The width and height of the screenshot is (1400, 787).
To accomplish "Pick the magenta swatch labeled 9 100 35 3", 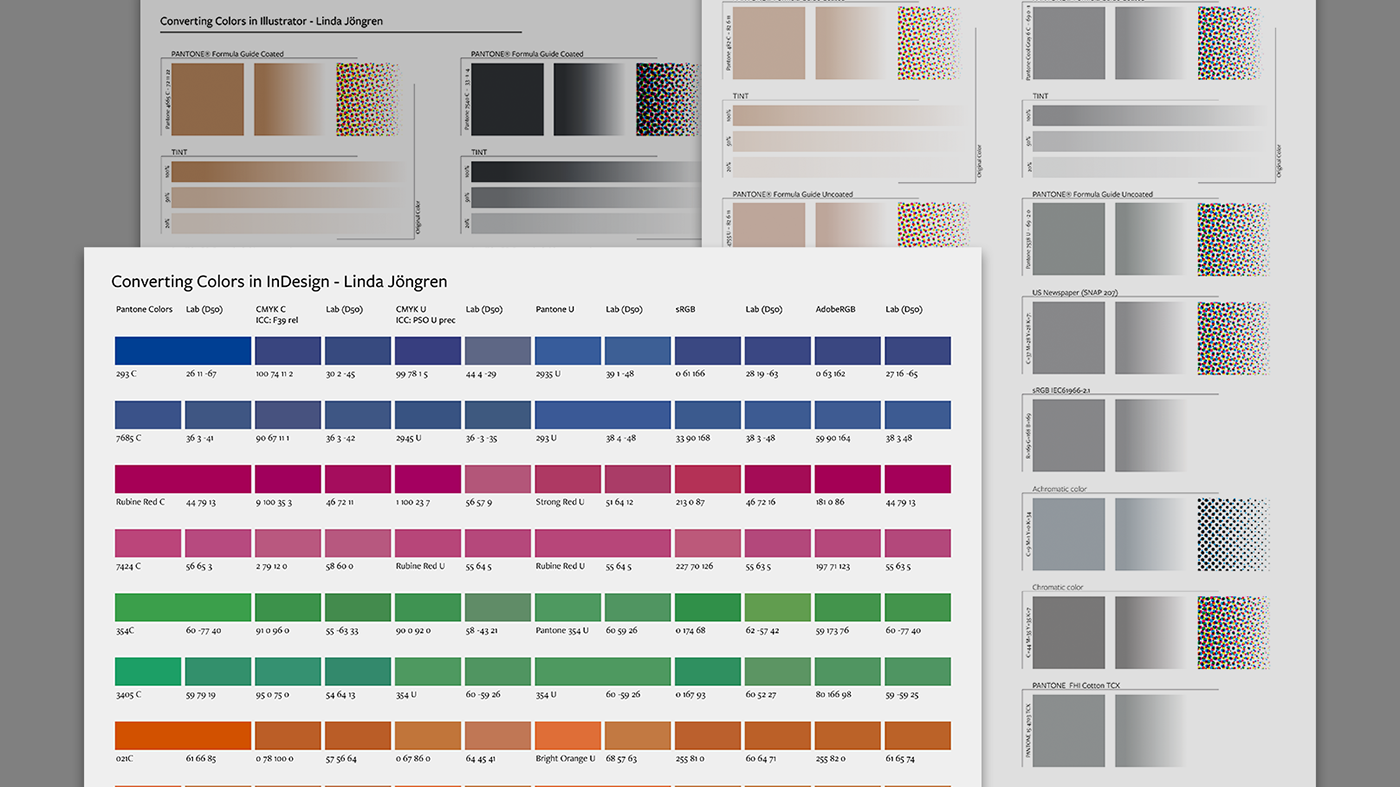I will tap(288, 479).
